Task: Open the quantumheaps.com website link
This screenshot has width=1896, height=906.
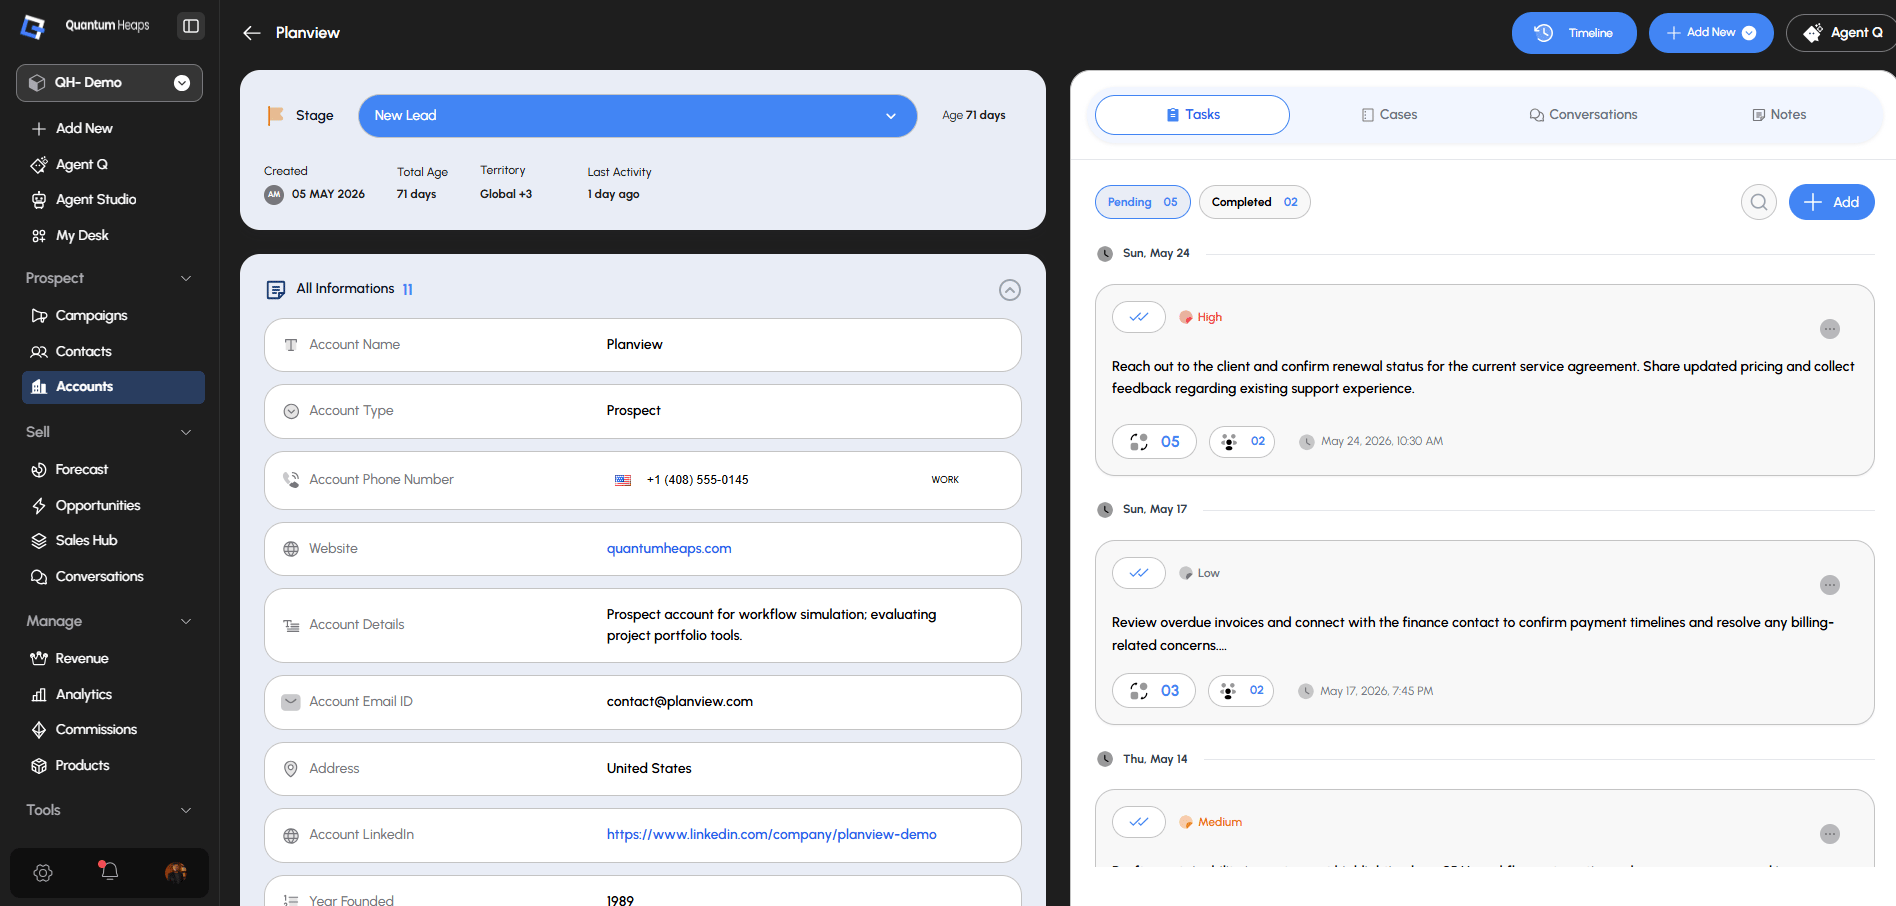Action: [669, 549]
